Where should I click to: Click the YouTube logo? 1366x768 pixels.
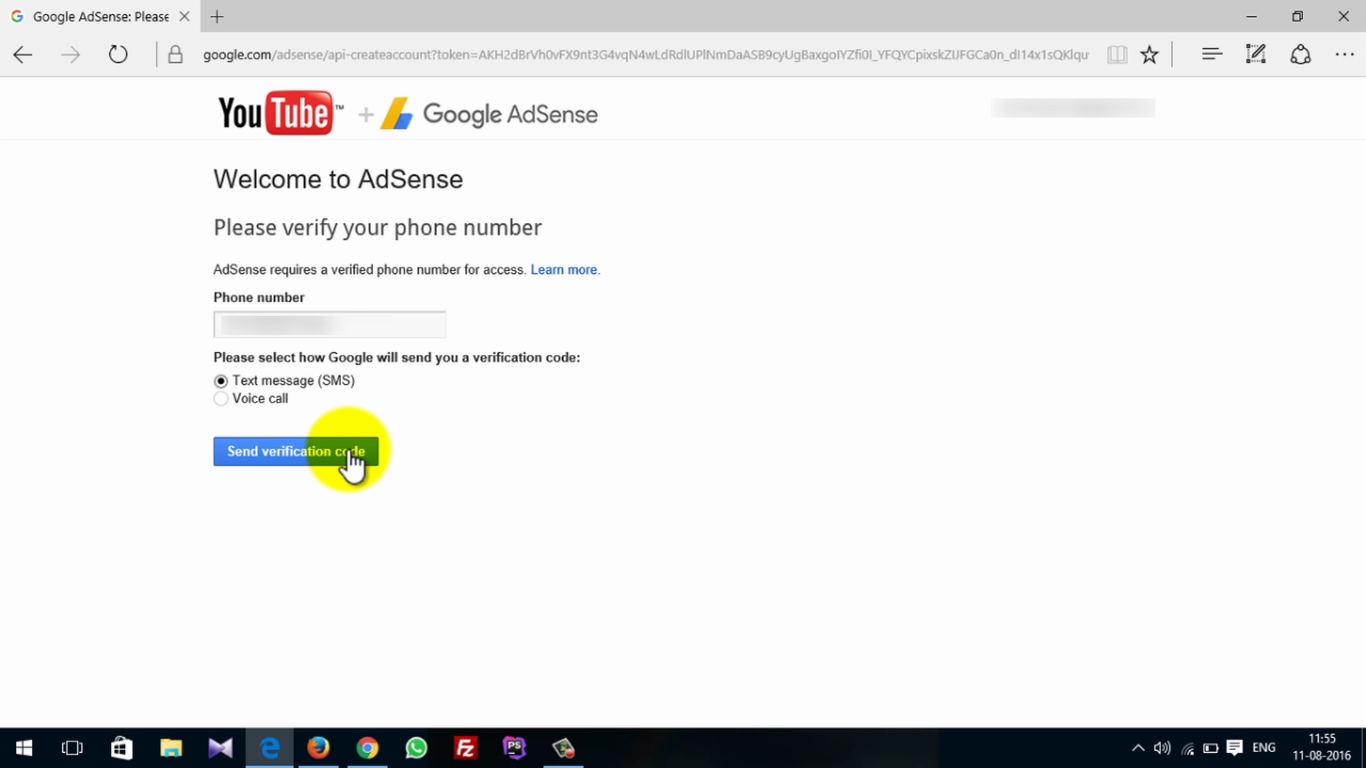[x=280, y=114]
